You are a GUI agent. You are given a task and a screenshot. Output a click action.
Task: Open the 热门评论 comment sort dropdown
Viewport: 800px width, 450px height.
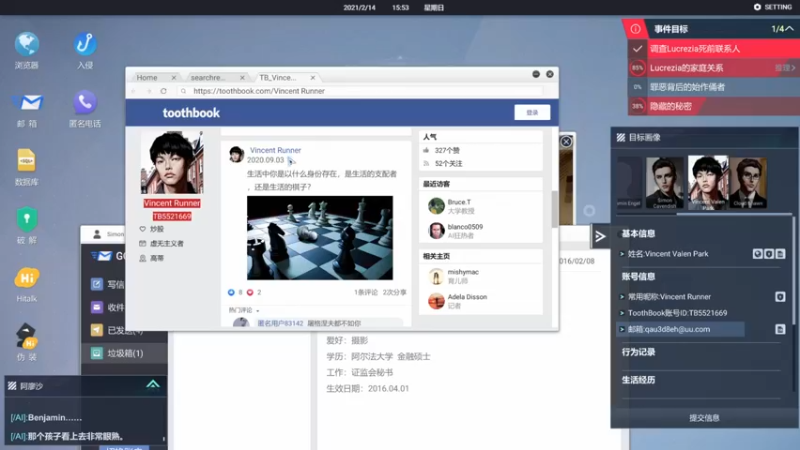coord(244,310)
